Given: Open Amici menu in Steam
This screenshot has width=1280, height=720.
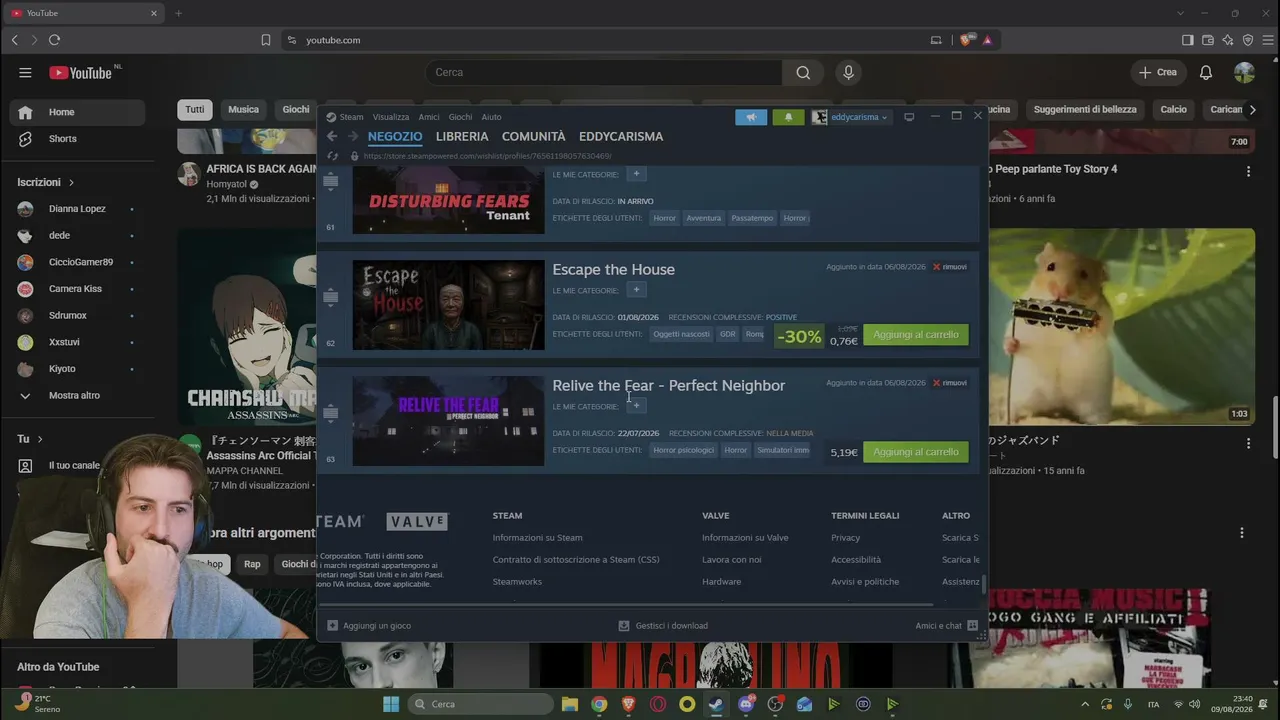Looking at the screenshot, I should click(x=429, y=117).
